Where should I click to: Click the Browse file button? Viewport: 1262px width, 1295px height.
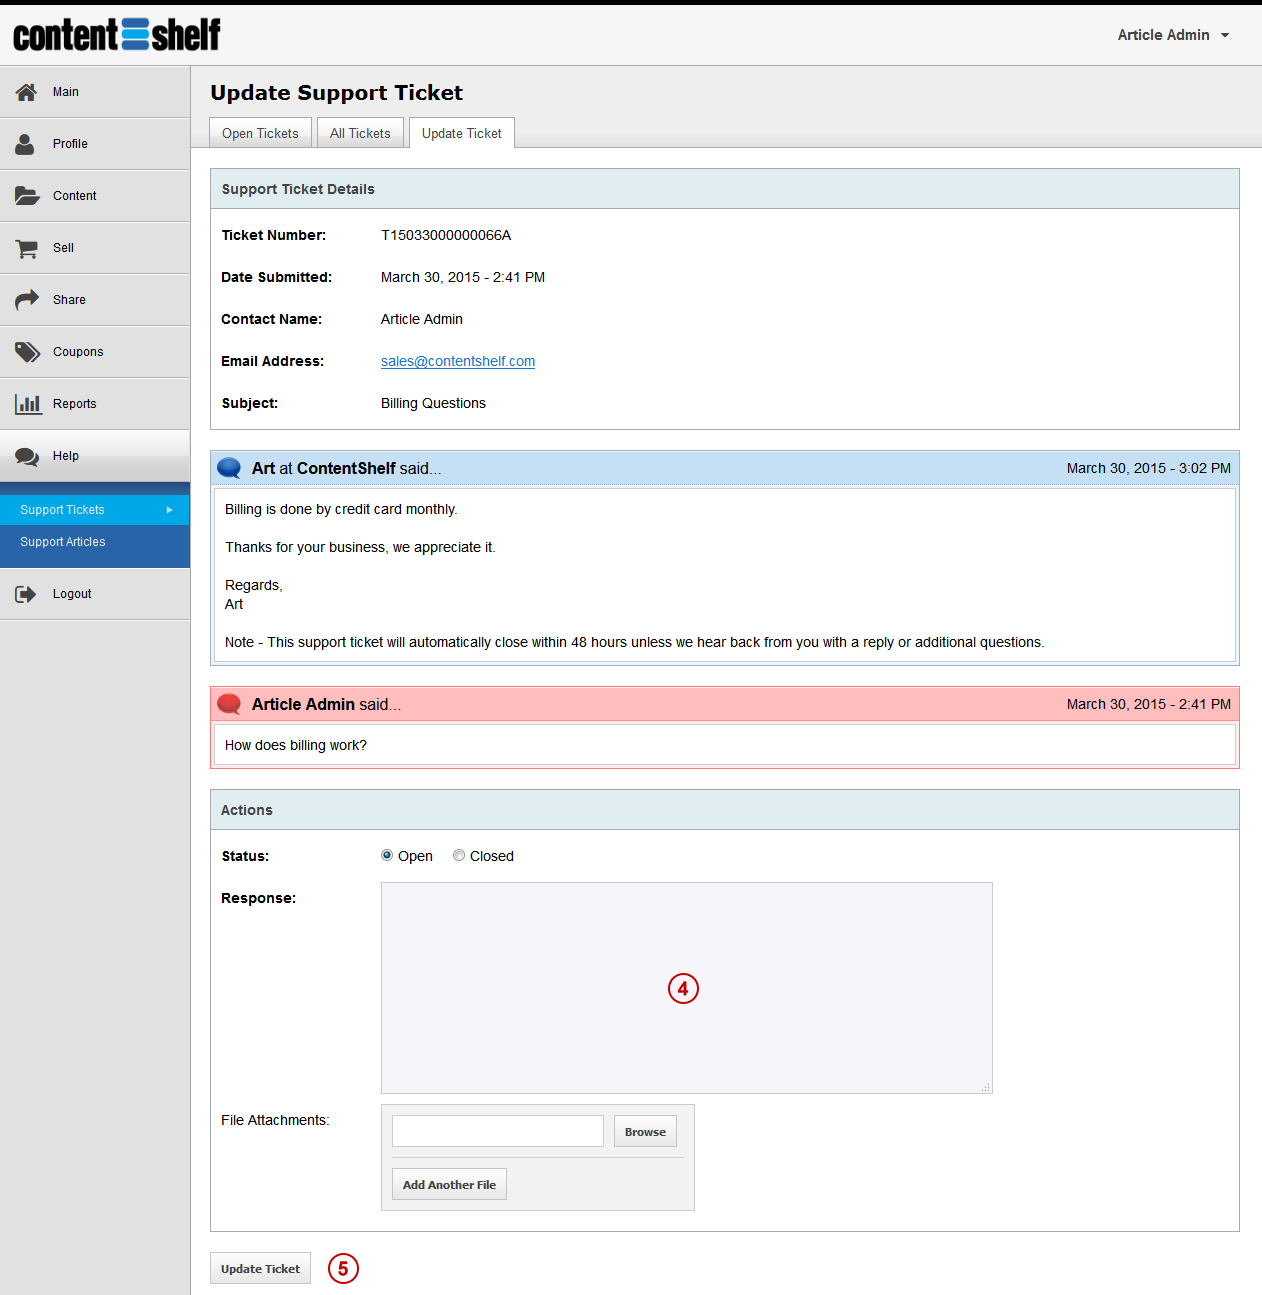tap(645, 1132)
